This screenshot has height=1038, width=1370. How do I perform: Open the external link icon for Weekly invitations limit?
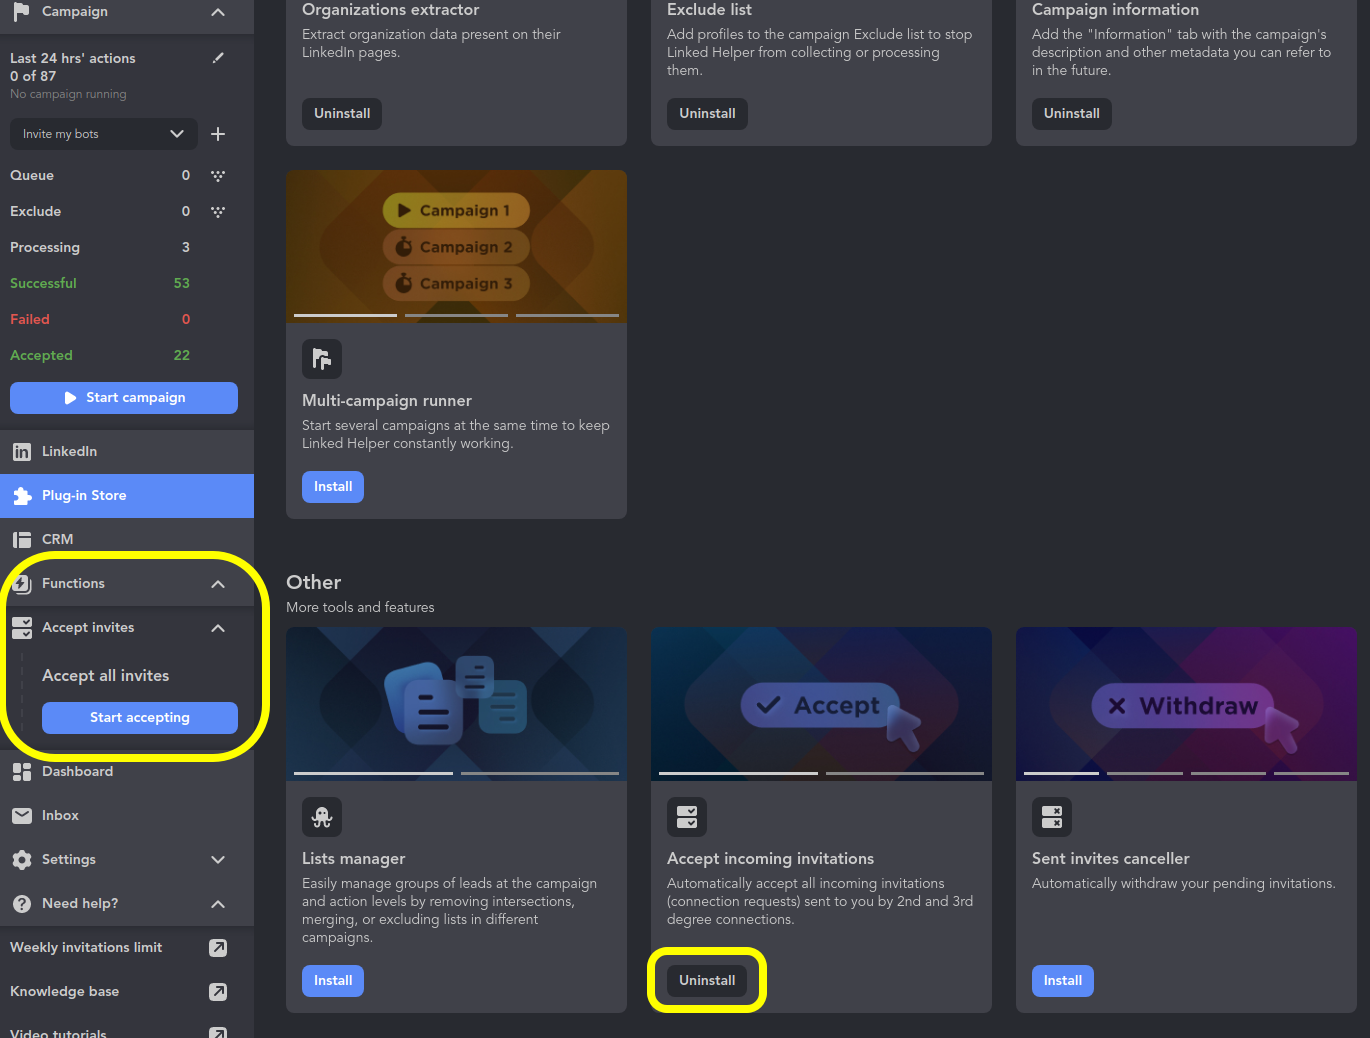point(218,948)
